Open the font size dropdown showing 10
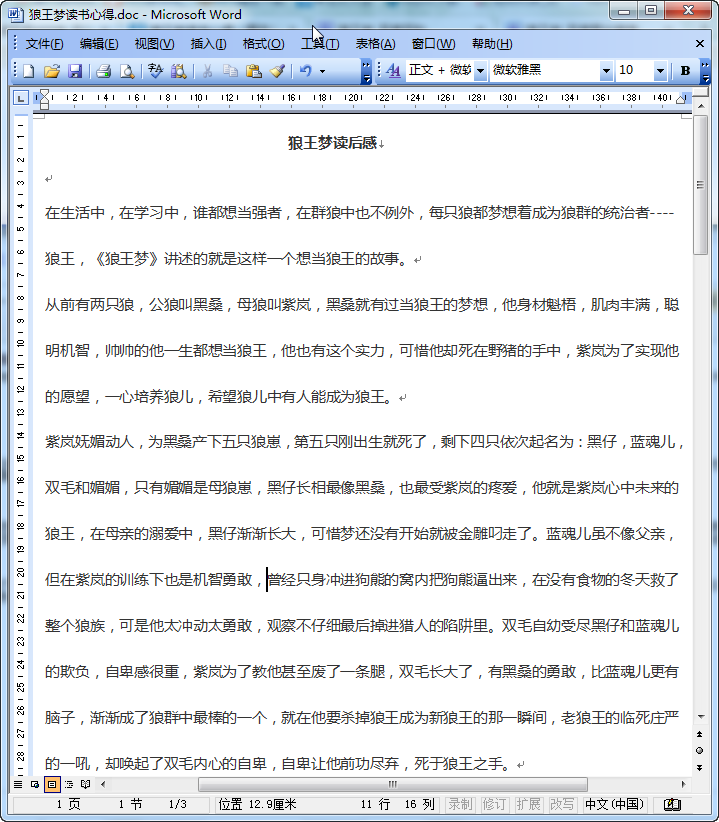Screen dimensions: 719x822 point(660,71)
